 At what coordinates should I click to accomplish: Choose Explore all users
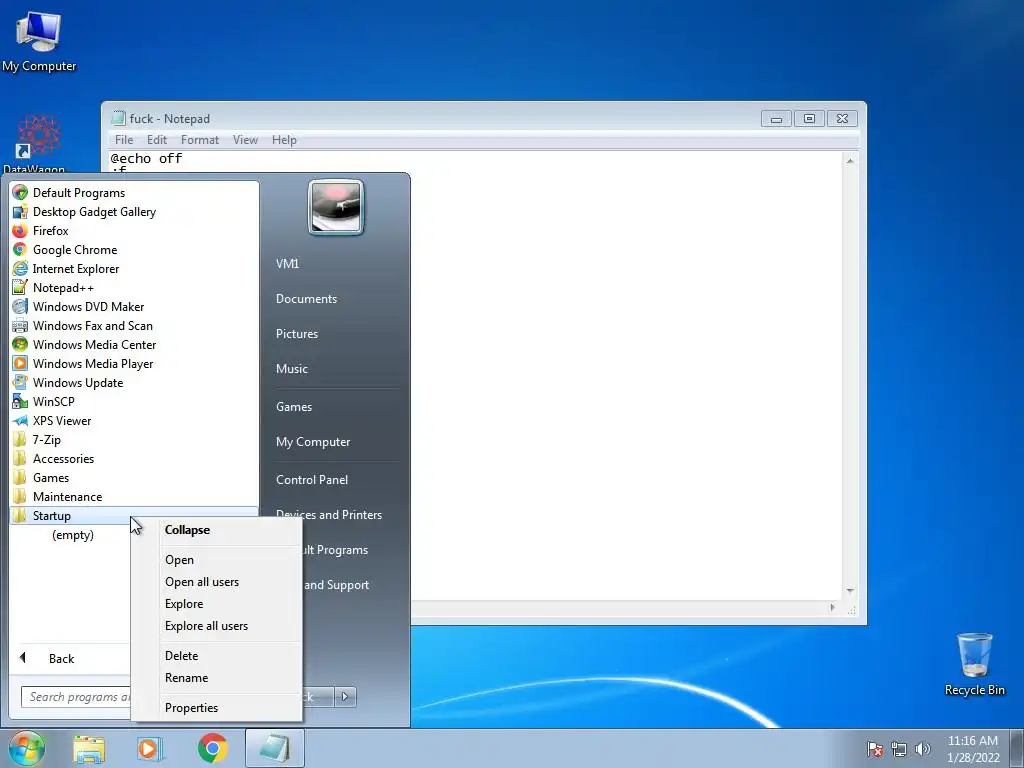pos(217,626)
